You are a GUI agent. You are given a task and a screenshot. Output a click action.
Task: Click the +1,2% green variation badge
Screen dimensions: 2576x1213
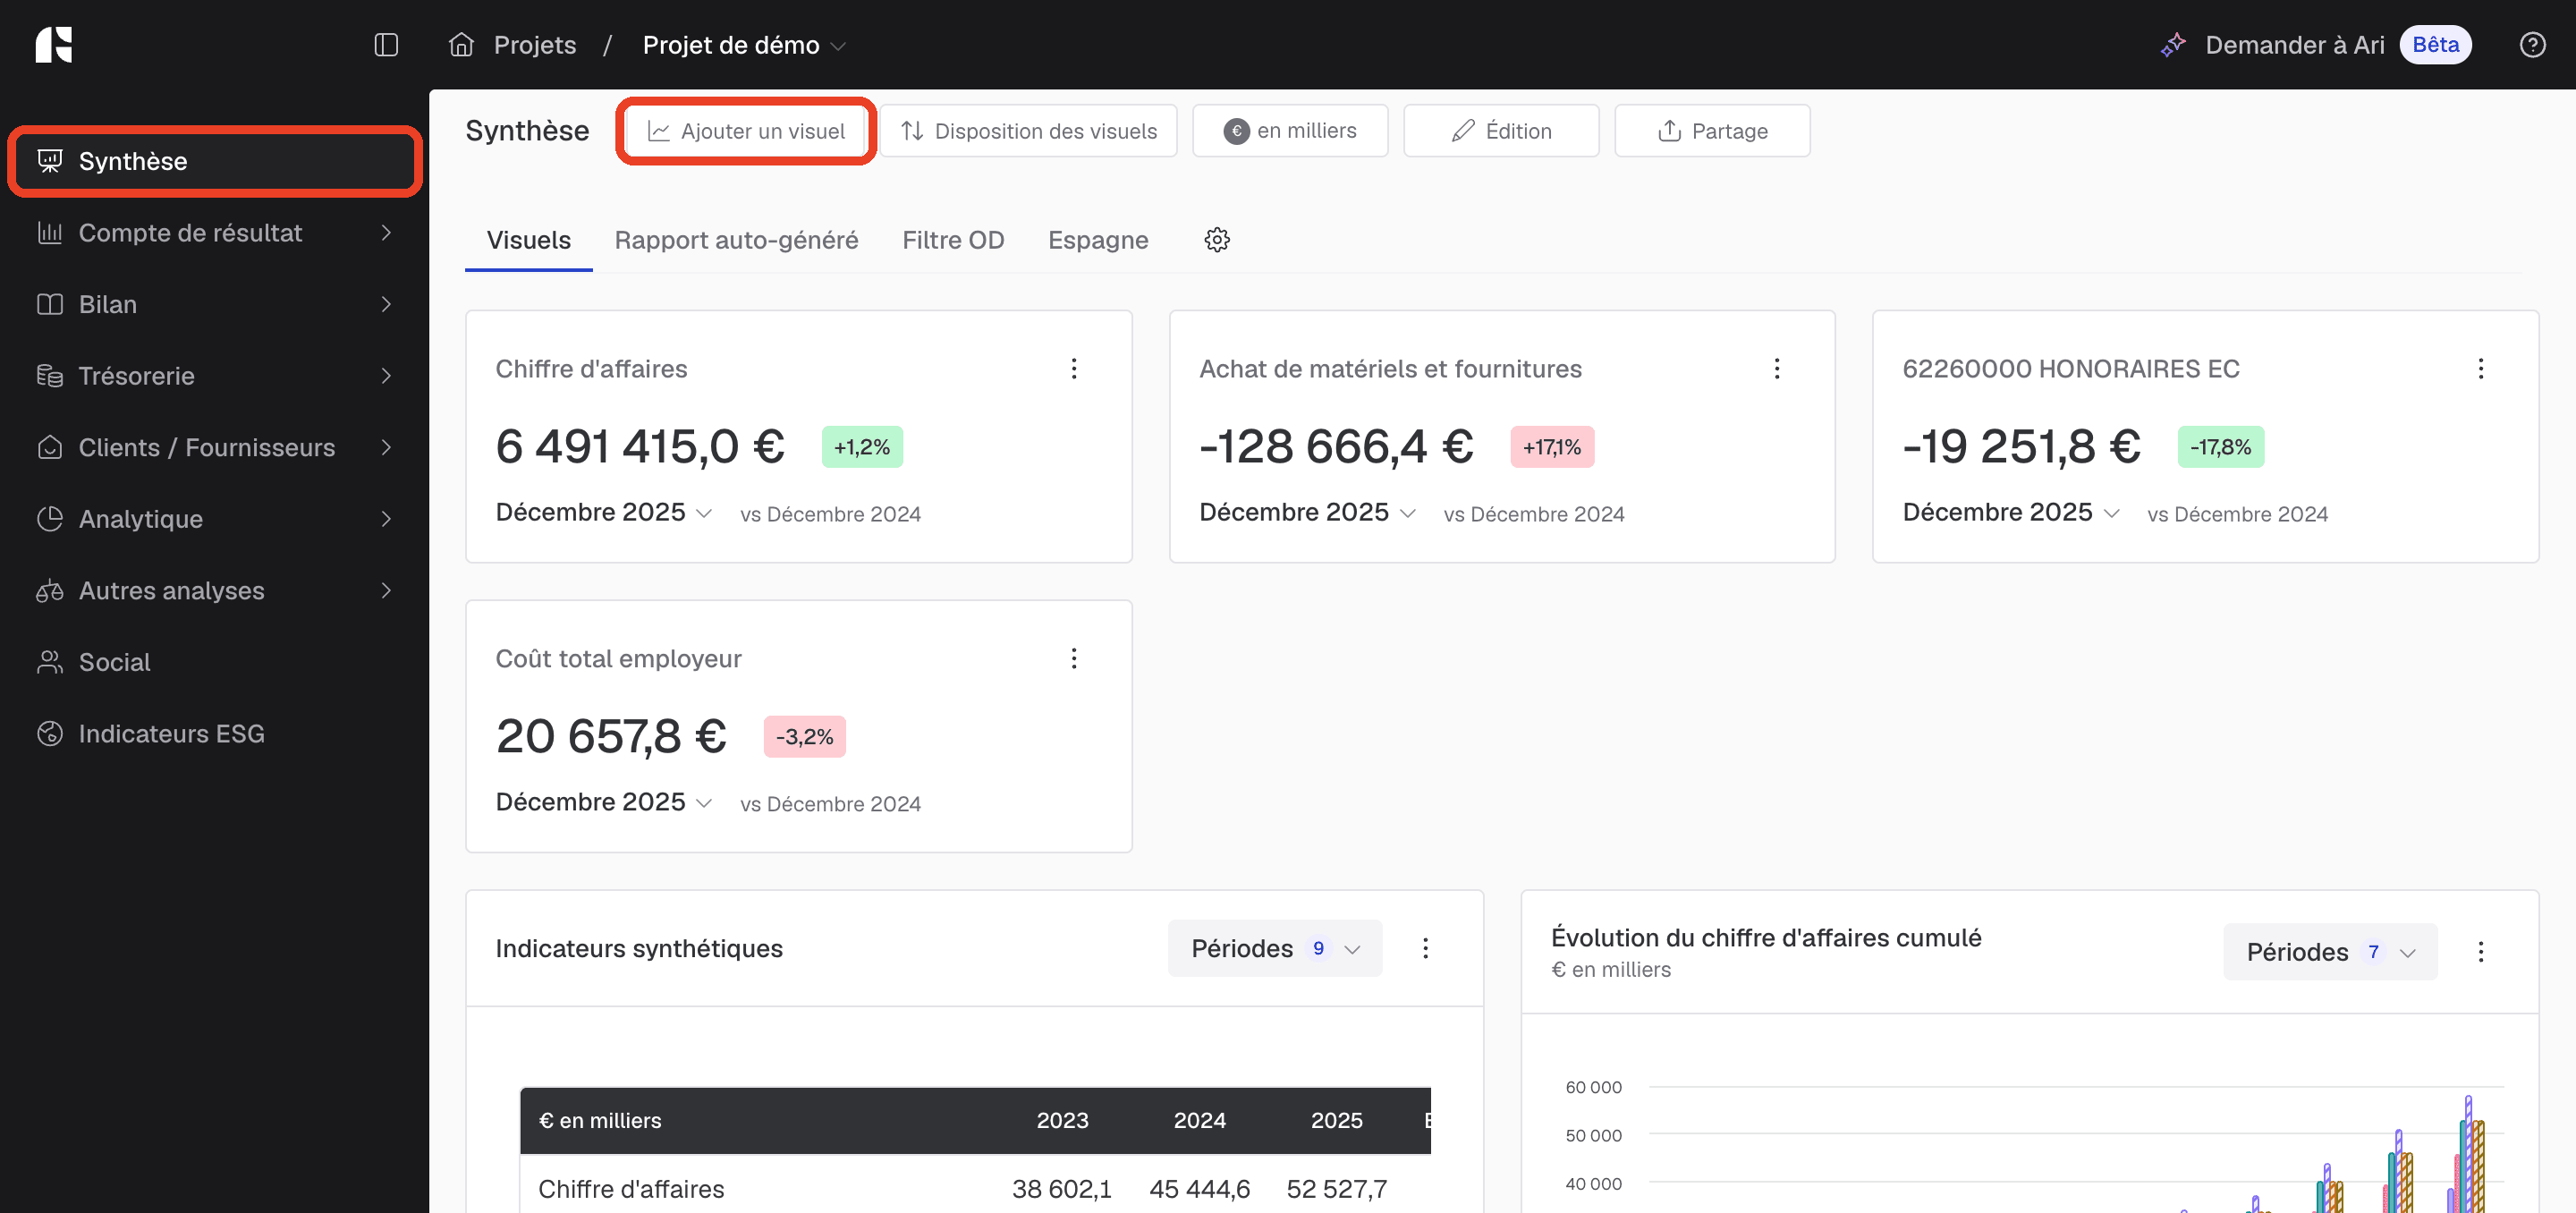point(862,447)
